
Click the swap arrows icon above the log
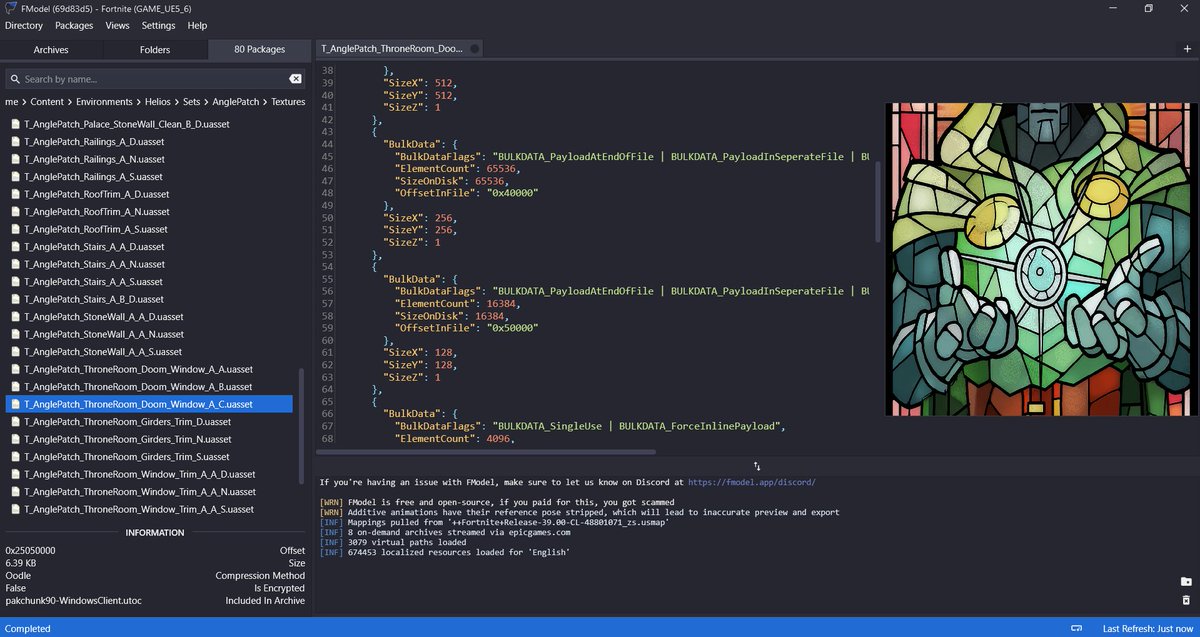757,466
